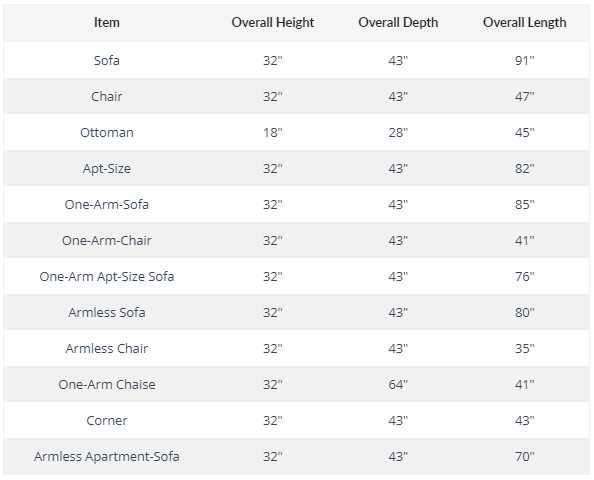This screenshot has width=594, height=480.
Task: Select the One-Arm-Chair item cell
Action: (107, 240)
